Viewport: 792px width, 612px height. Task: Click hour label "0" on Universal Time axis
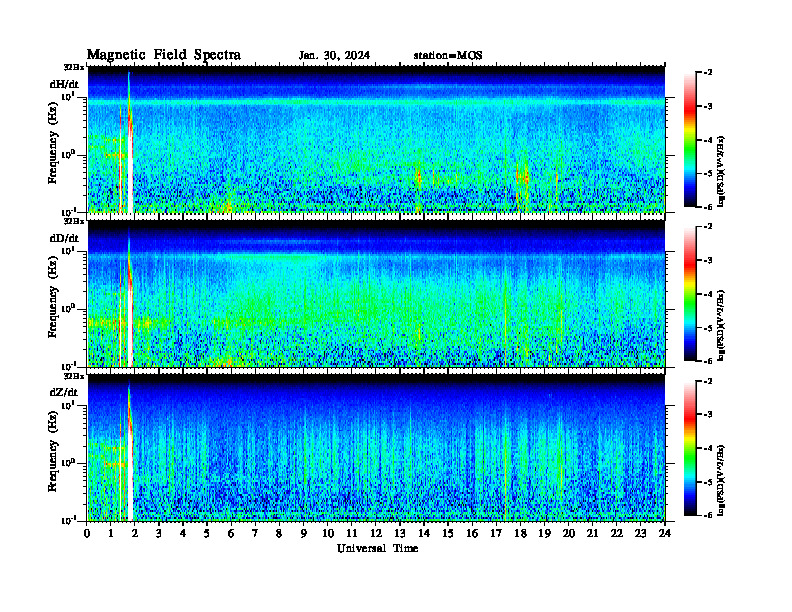tap(87, 534)
